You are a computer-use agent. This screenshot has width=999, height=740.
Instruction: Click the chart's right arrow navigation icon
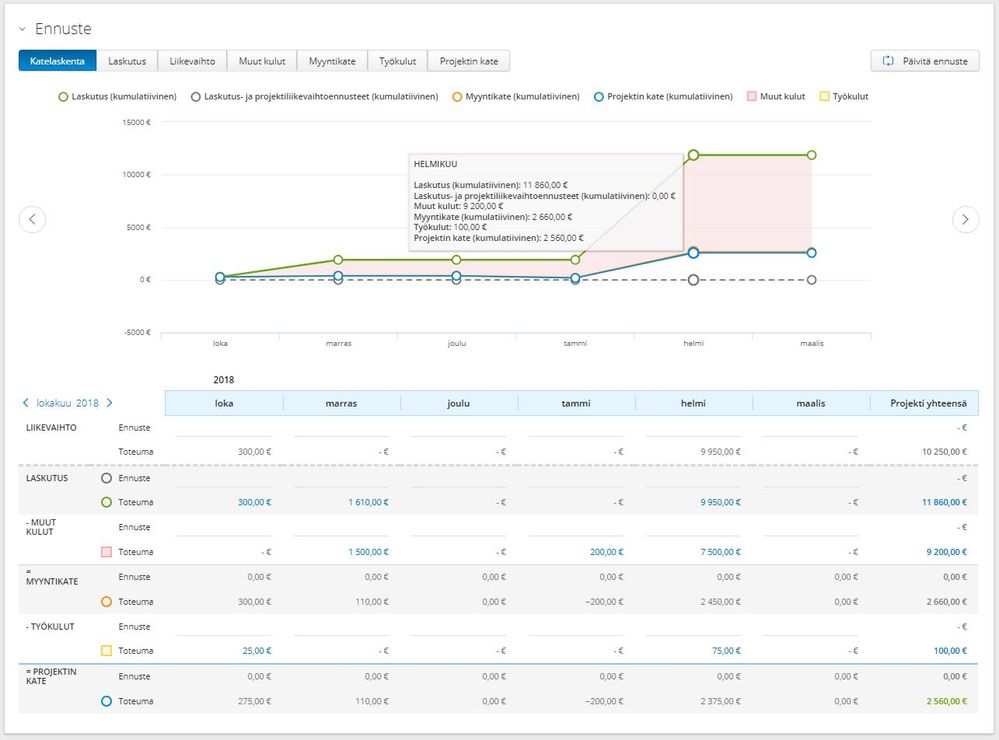click(x=965, y=219)
